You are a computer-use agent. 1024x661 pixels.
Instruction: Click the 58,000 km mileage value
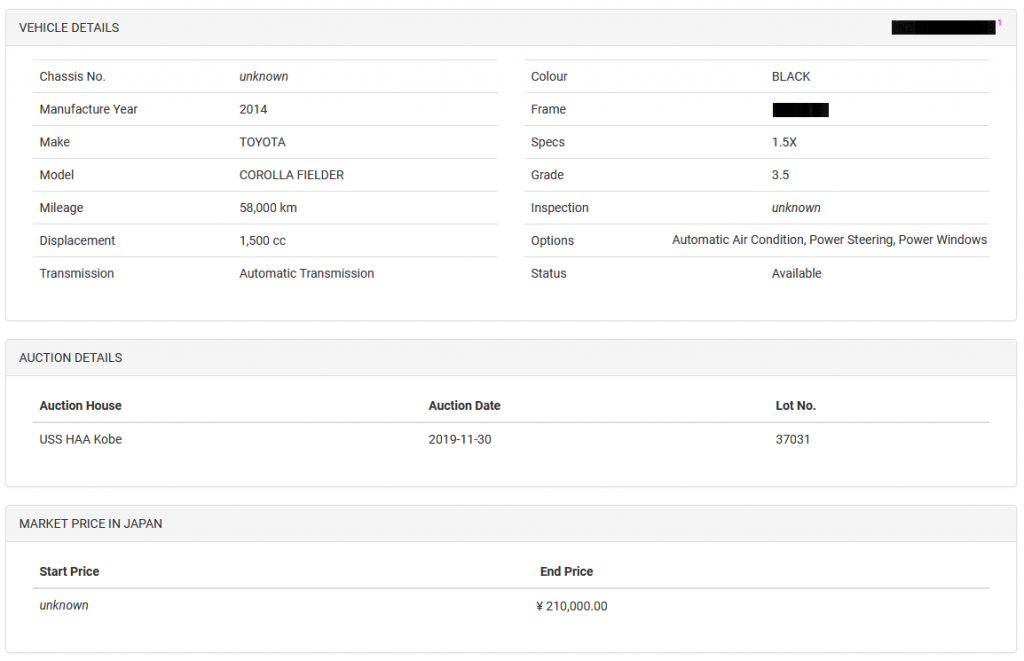coord(268,208)
